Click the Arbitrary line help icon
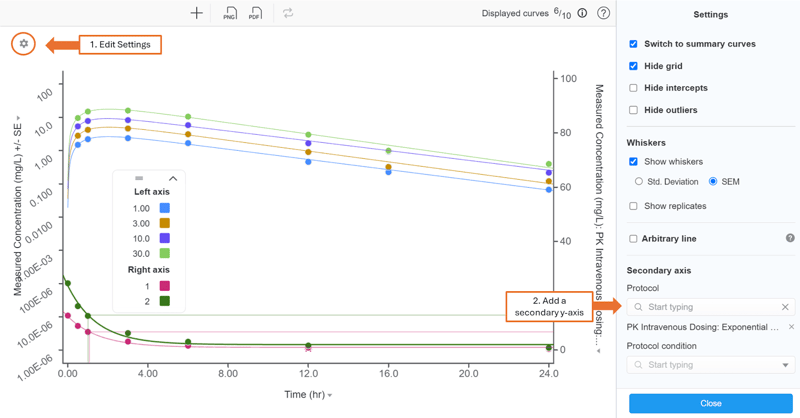 tap(790, 238)
